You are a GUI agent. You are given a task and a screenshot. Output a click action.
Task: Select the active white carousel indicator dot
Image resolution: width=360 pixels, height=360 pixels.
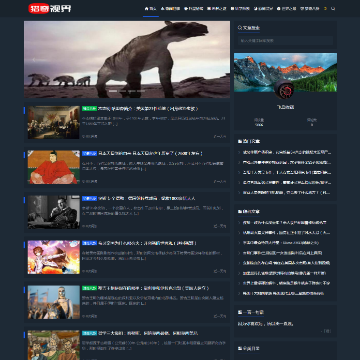pos(113,91)
